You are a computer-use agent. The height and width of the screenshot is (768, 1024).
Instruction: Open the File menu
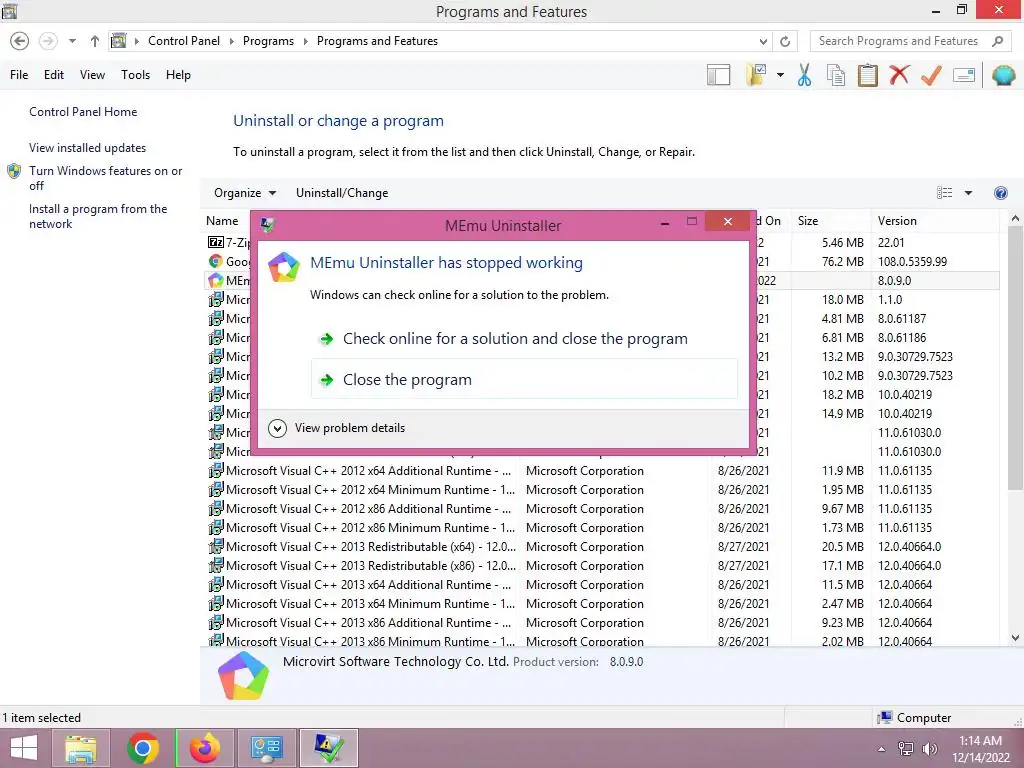[19, 75]
